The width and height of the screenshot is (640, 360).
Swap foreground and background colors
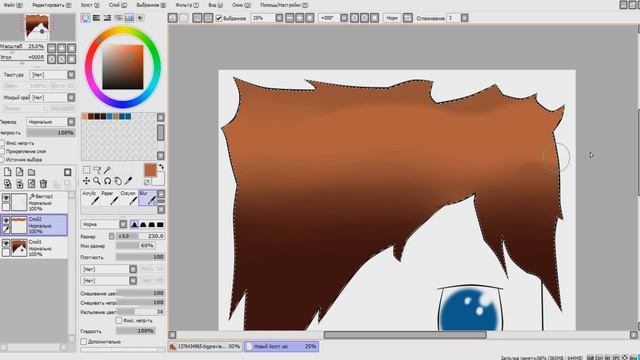(161, 167)
